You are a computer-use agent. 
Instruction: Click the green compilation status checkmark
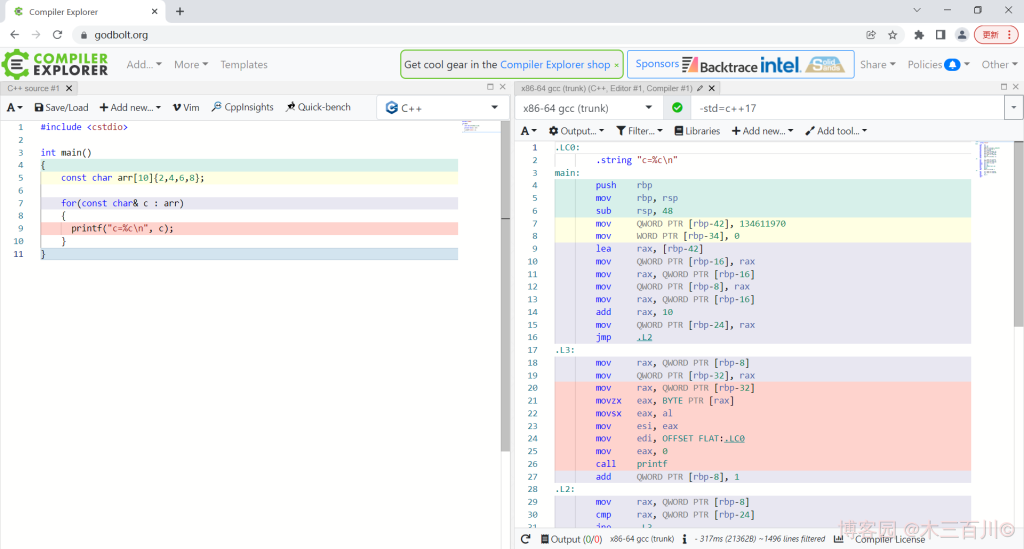click(x=677, y=108)
